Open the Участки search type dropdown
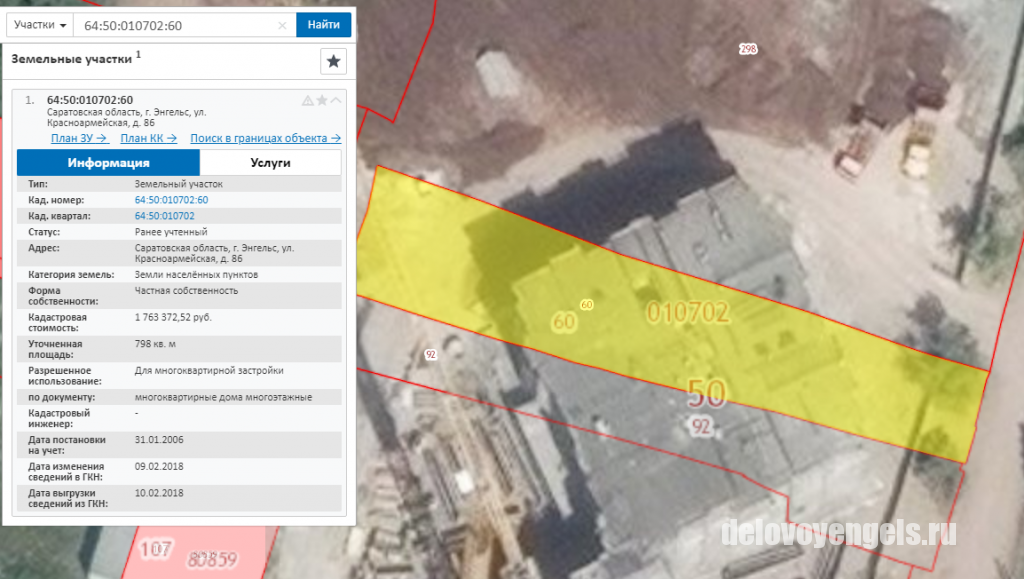The width and height of the screenshot is (1024, 579). 40,25
